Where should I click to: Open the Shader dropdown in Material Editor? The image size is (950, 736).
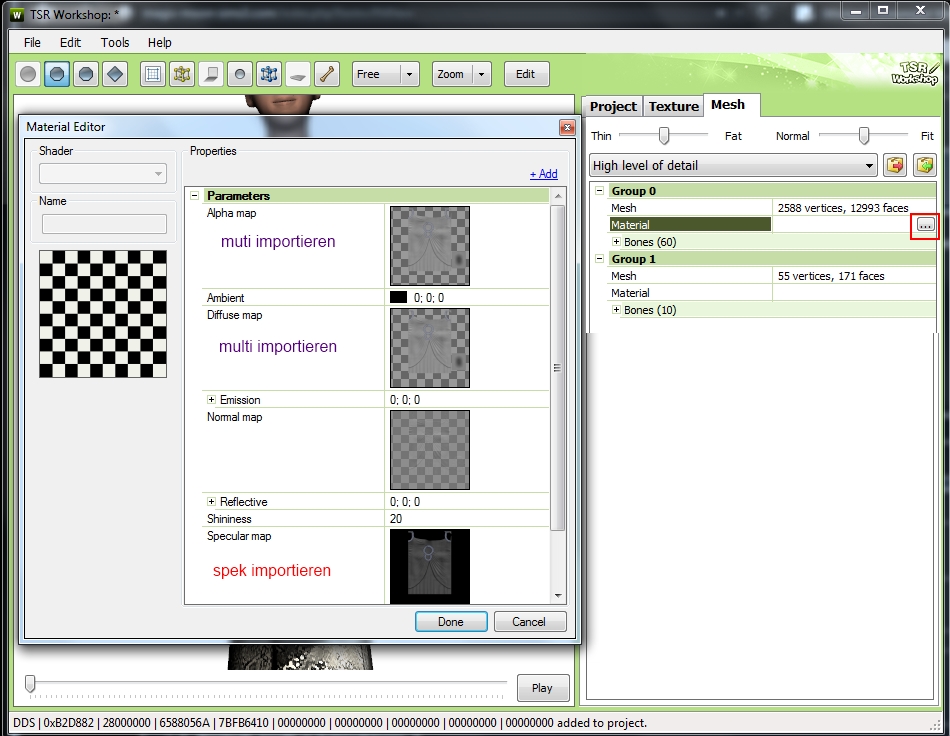[x=102, y=174]
